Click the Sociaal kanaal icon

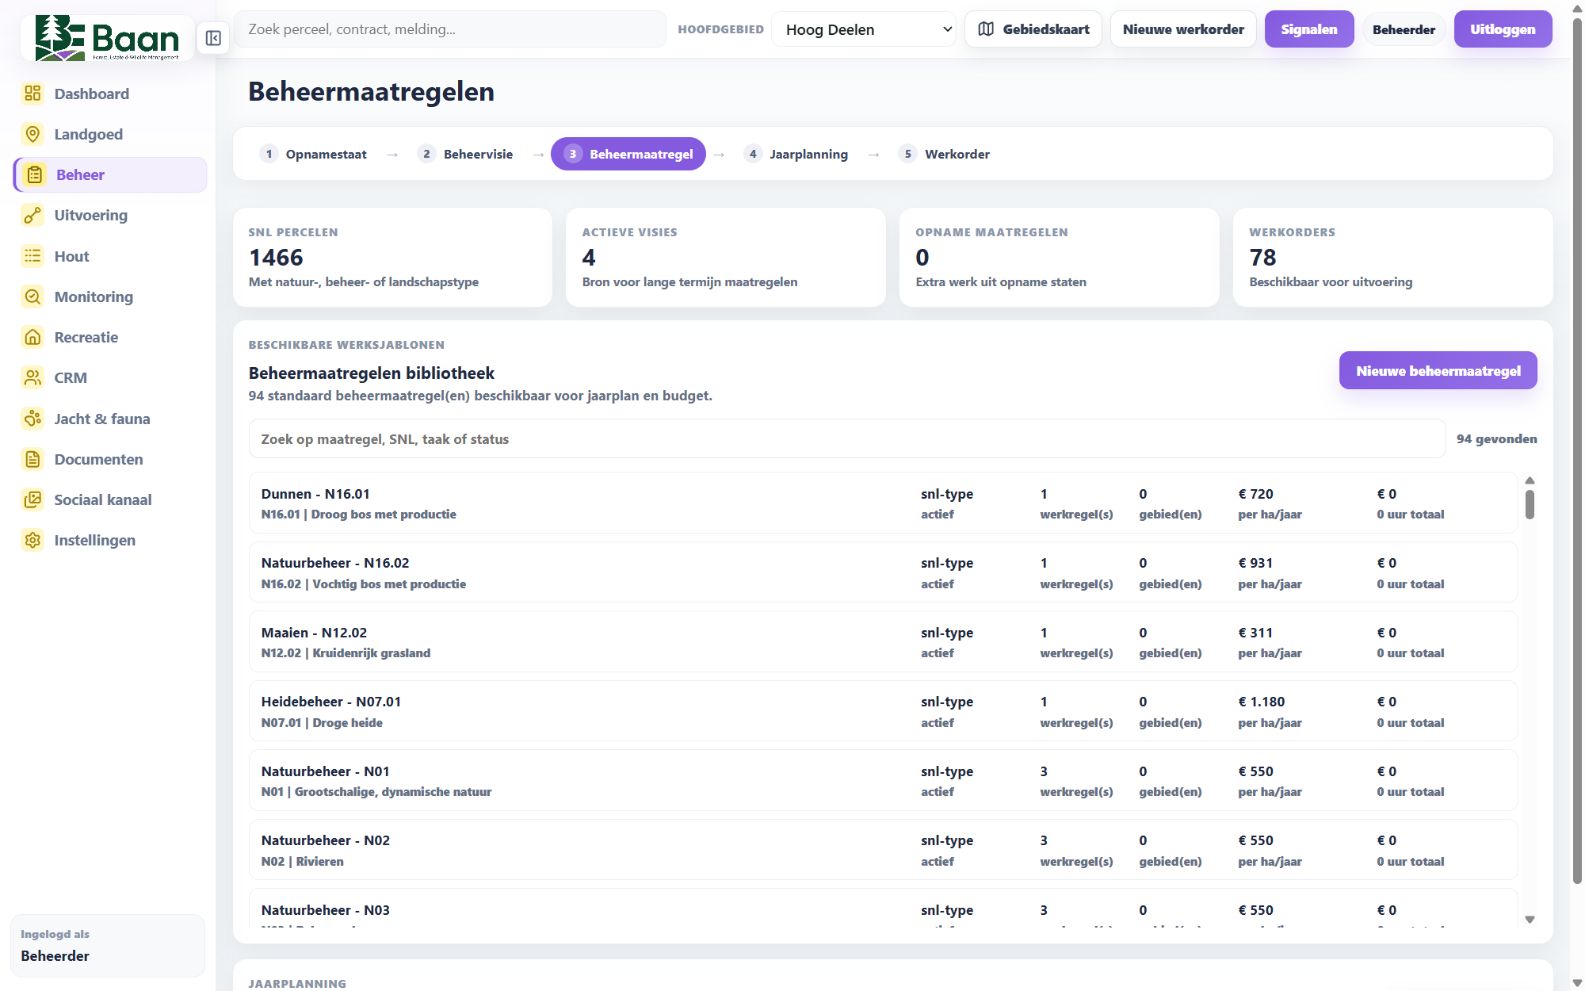(33, 500)
